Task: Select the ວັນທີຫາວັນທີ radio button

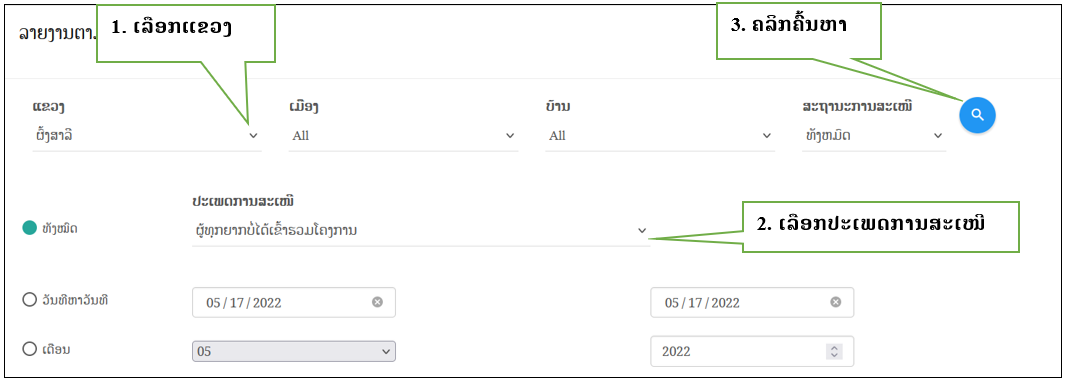Action: [x=29, y=300]
